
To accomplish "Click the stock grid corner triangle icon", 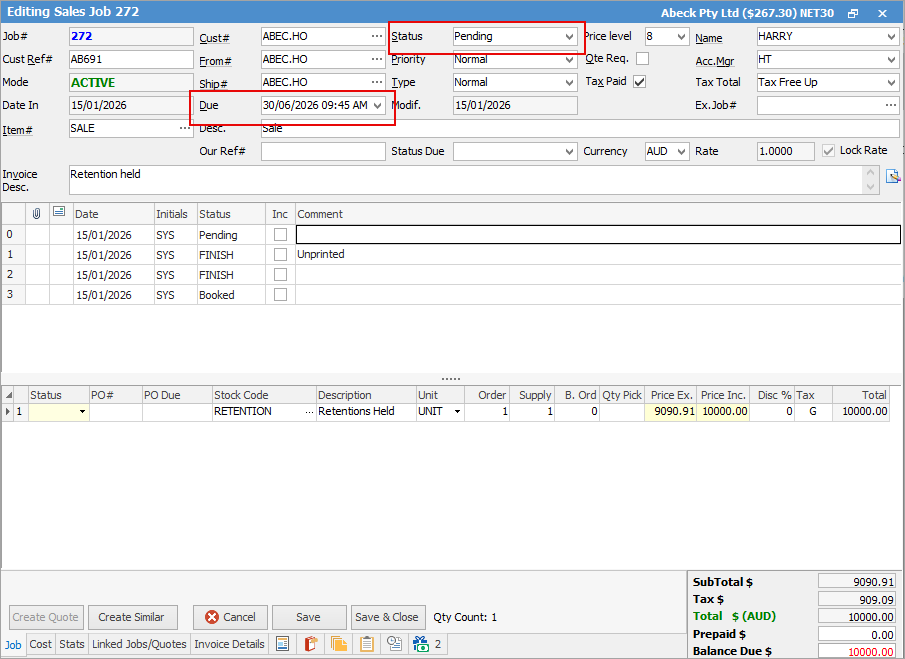I will pos(9,395).
